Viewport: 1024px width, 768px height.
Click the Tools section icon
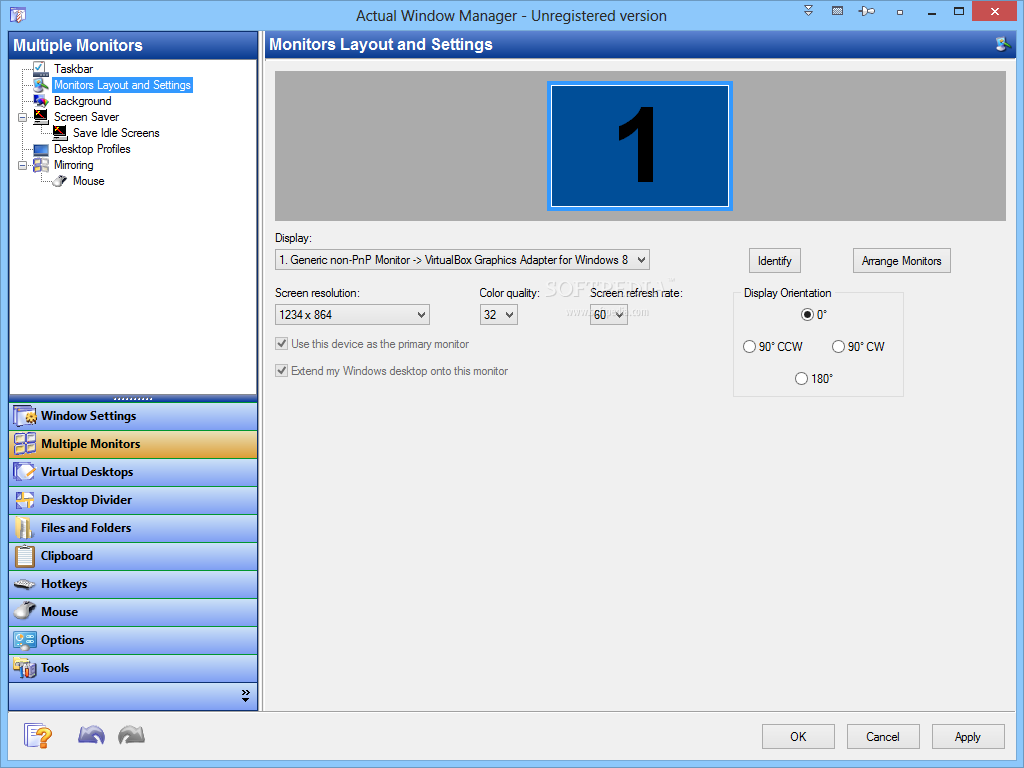(x=25, y=668)
